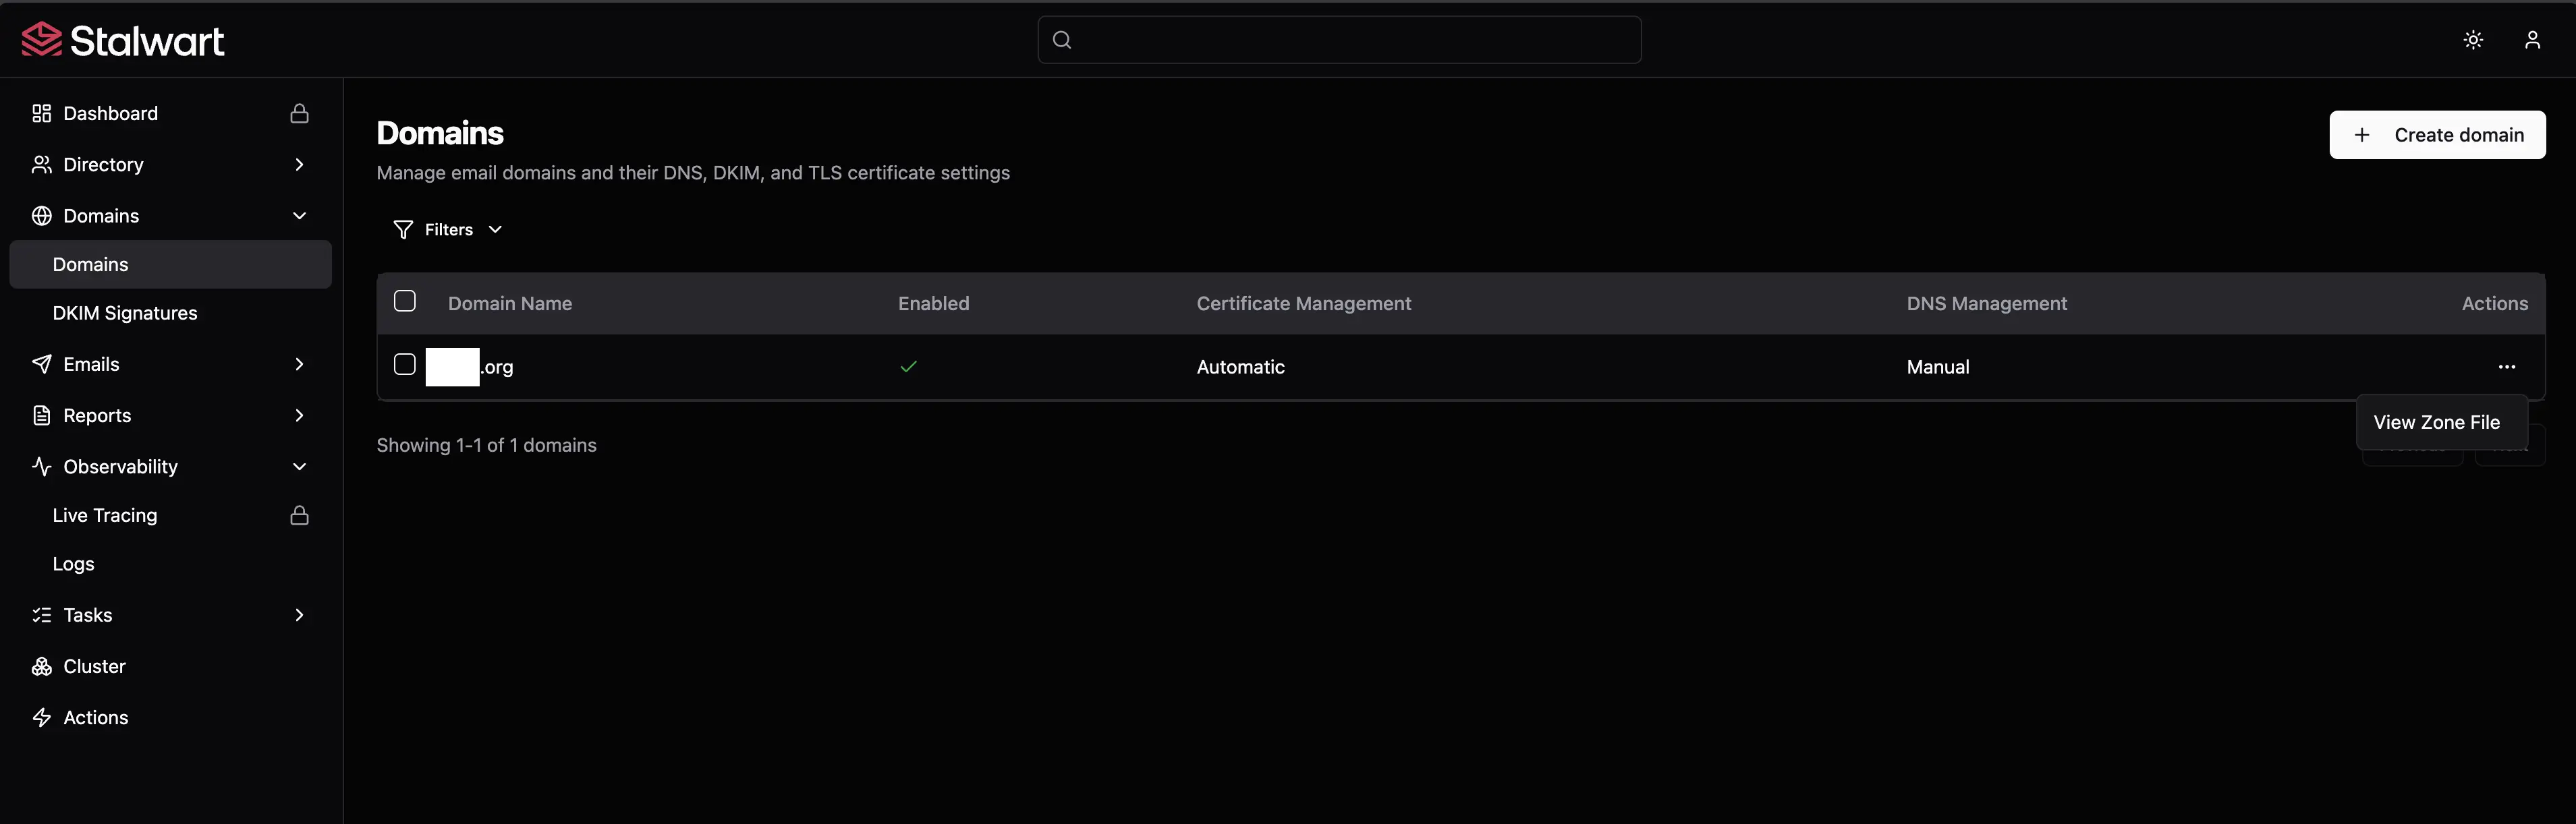The height and width of the screenshot is (824, 2576).
Task: Tick the checkbox for the .org domain row
Action: [x=405, y=364]
